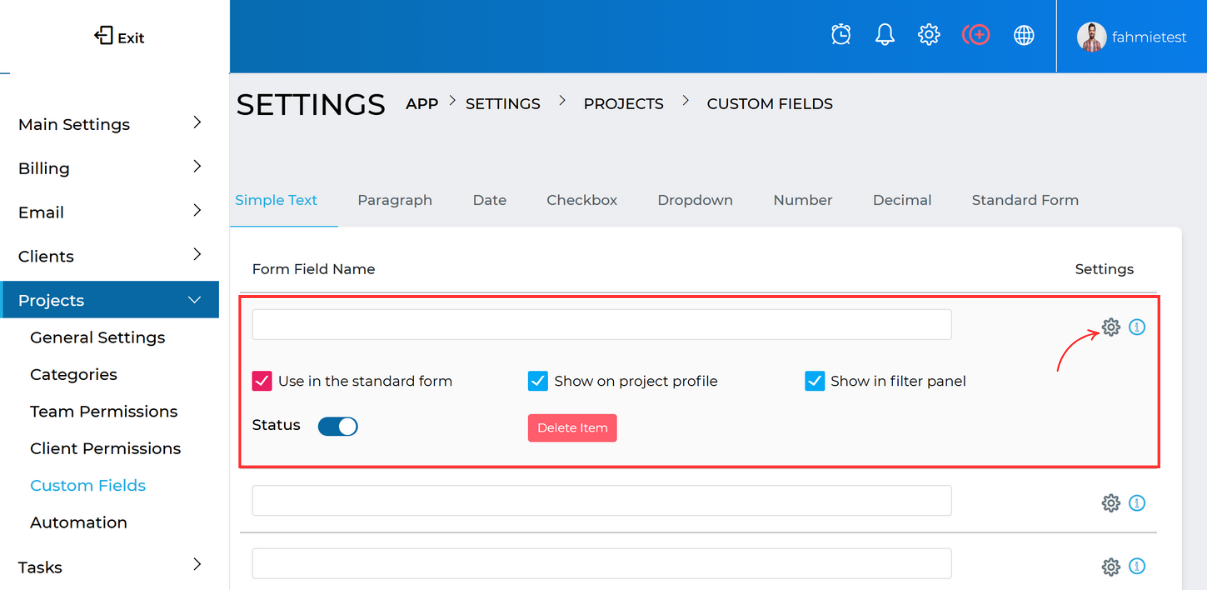Open Automation under Projects
Image resolution: width=1207 pixels, height=590 pixels.
coord(79,522)
